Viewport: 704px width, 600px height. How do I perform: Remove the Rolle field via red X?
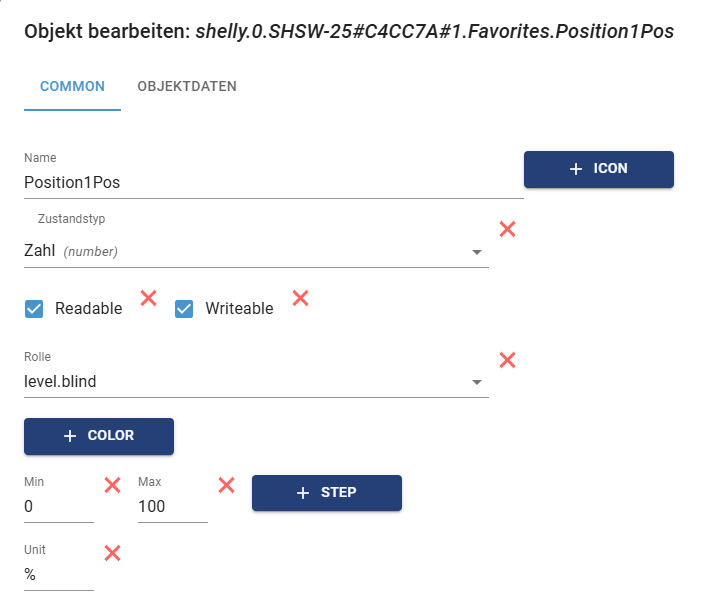click(507, 360)
